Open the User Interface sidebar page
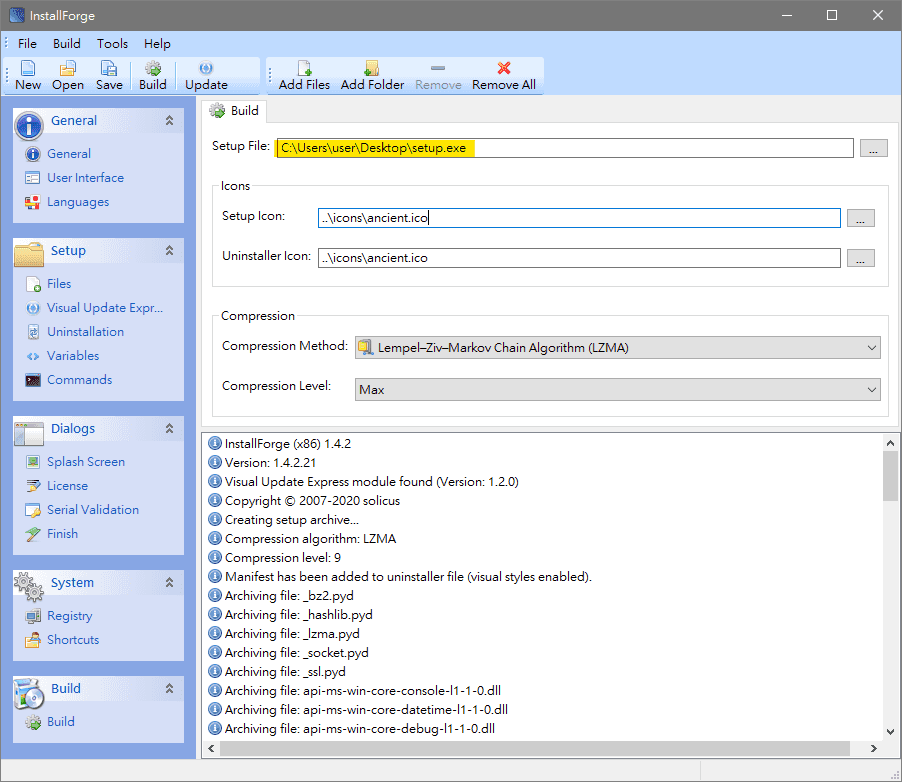 coord(85,178)
